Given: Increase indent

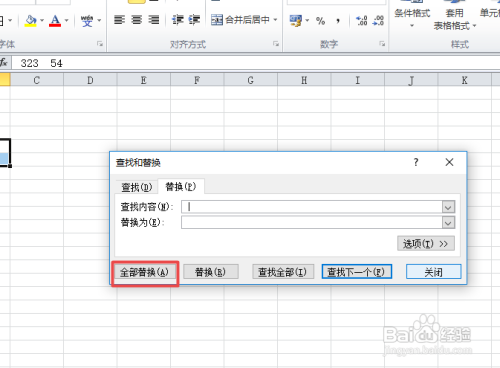Looking at the screenshot, I should click(194, 20).
